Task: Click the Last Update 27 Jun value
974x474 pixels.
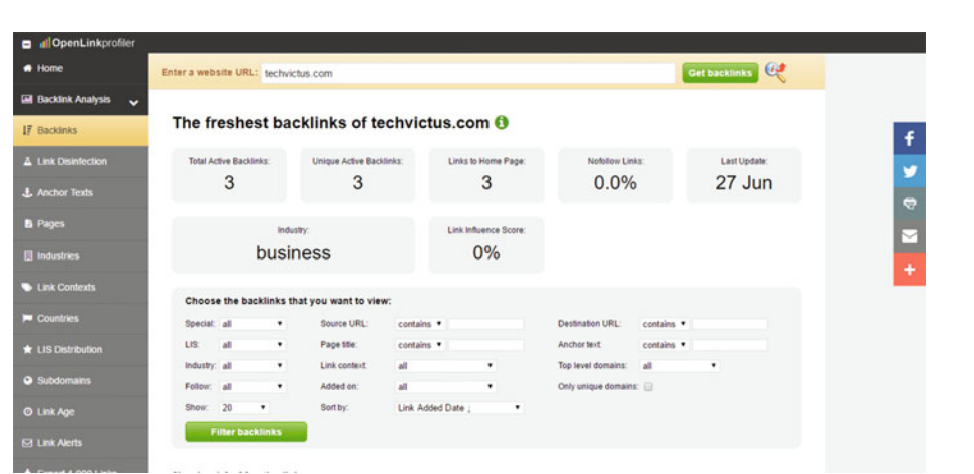Action: point(744,183)
